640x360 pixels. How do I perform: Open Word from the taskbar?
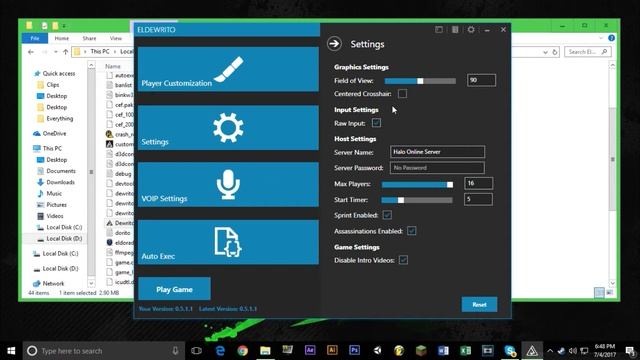[x=443, y=351]
